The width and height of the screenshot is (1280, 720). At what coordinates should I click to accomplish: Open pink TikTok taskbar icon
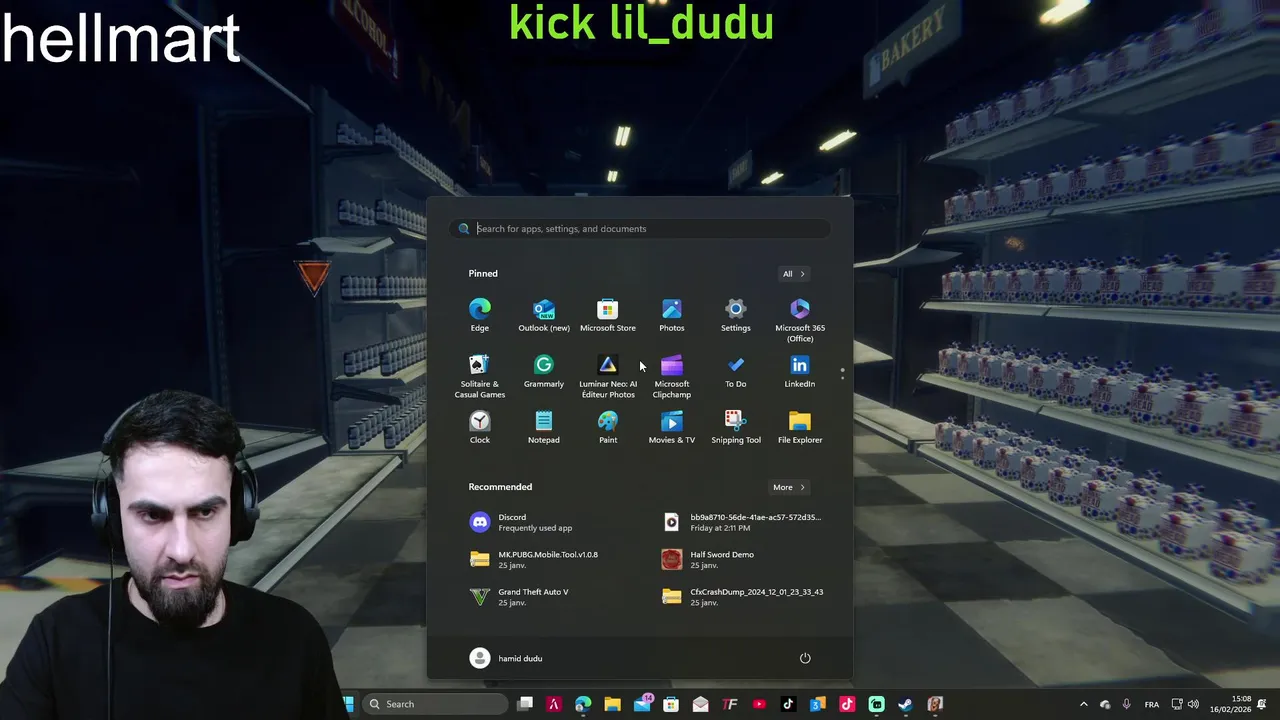pos(847,704)
